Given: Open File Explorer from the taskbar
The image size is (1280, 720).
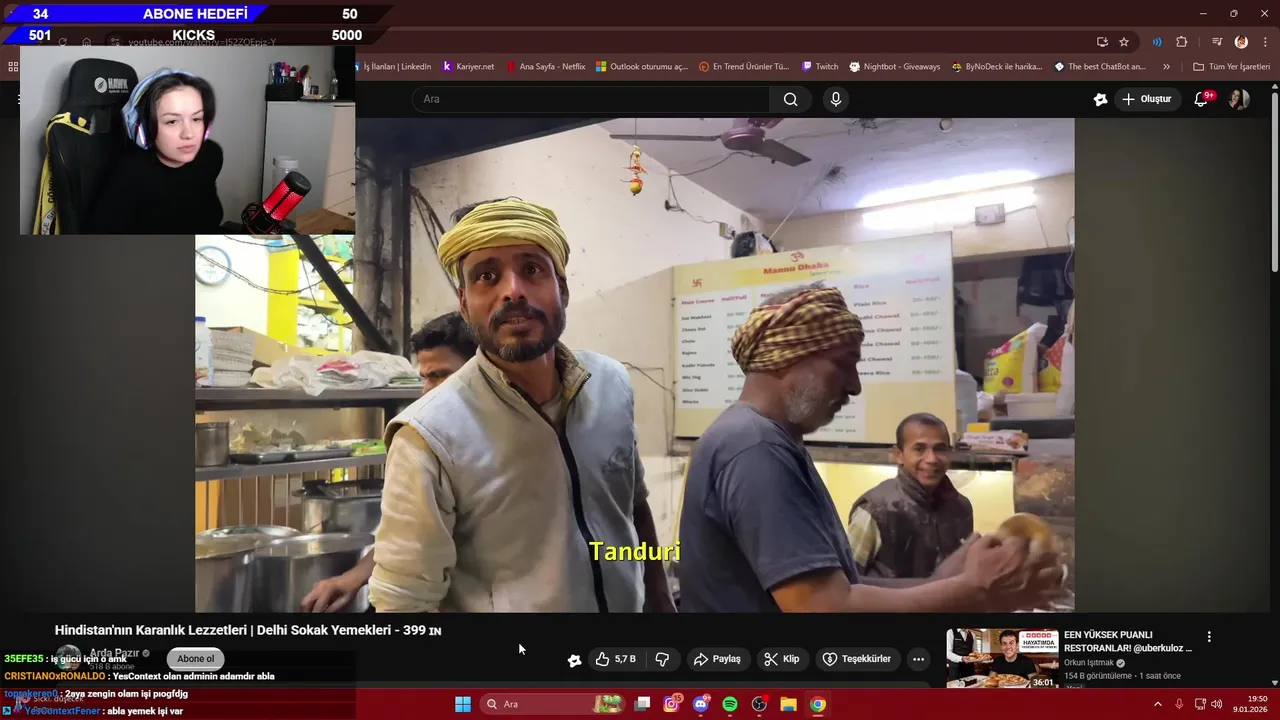Looking at the screenshot, I should click(x=788, y=704).
